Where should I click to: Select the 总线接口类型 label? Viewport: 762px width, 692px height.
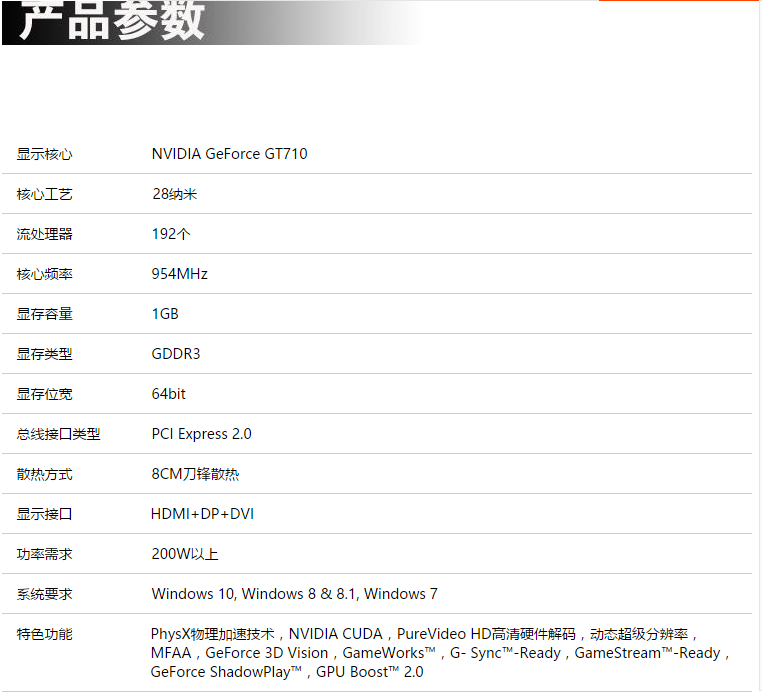click(x=58, y=434)
